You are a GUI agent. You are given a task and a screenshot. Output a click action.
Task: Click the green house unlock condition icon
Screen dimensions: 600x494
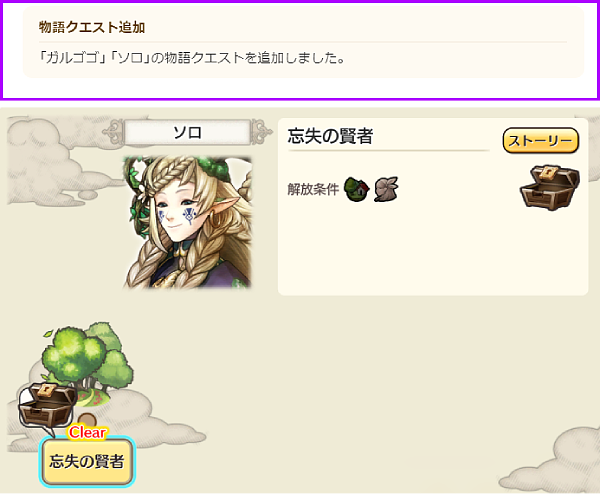356,189
